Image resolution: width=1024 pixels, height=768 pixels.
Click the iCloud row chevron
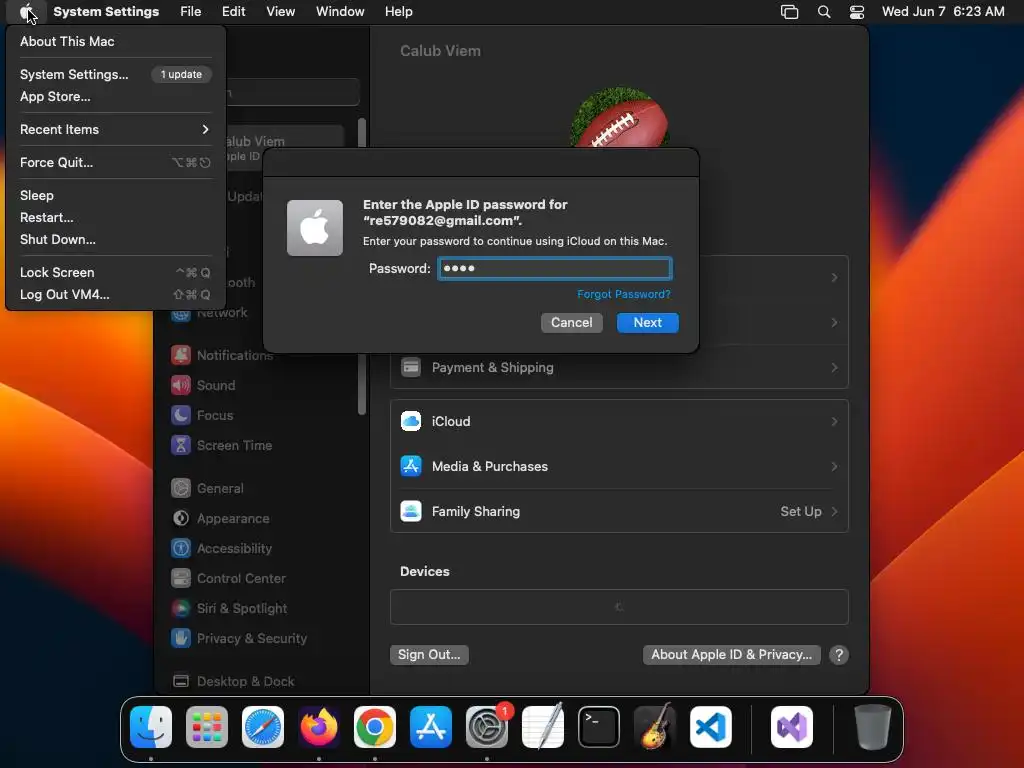tap(834, 421)
